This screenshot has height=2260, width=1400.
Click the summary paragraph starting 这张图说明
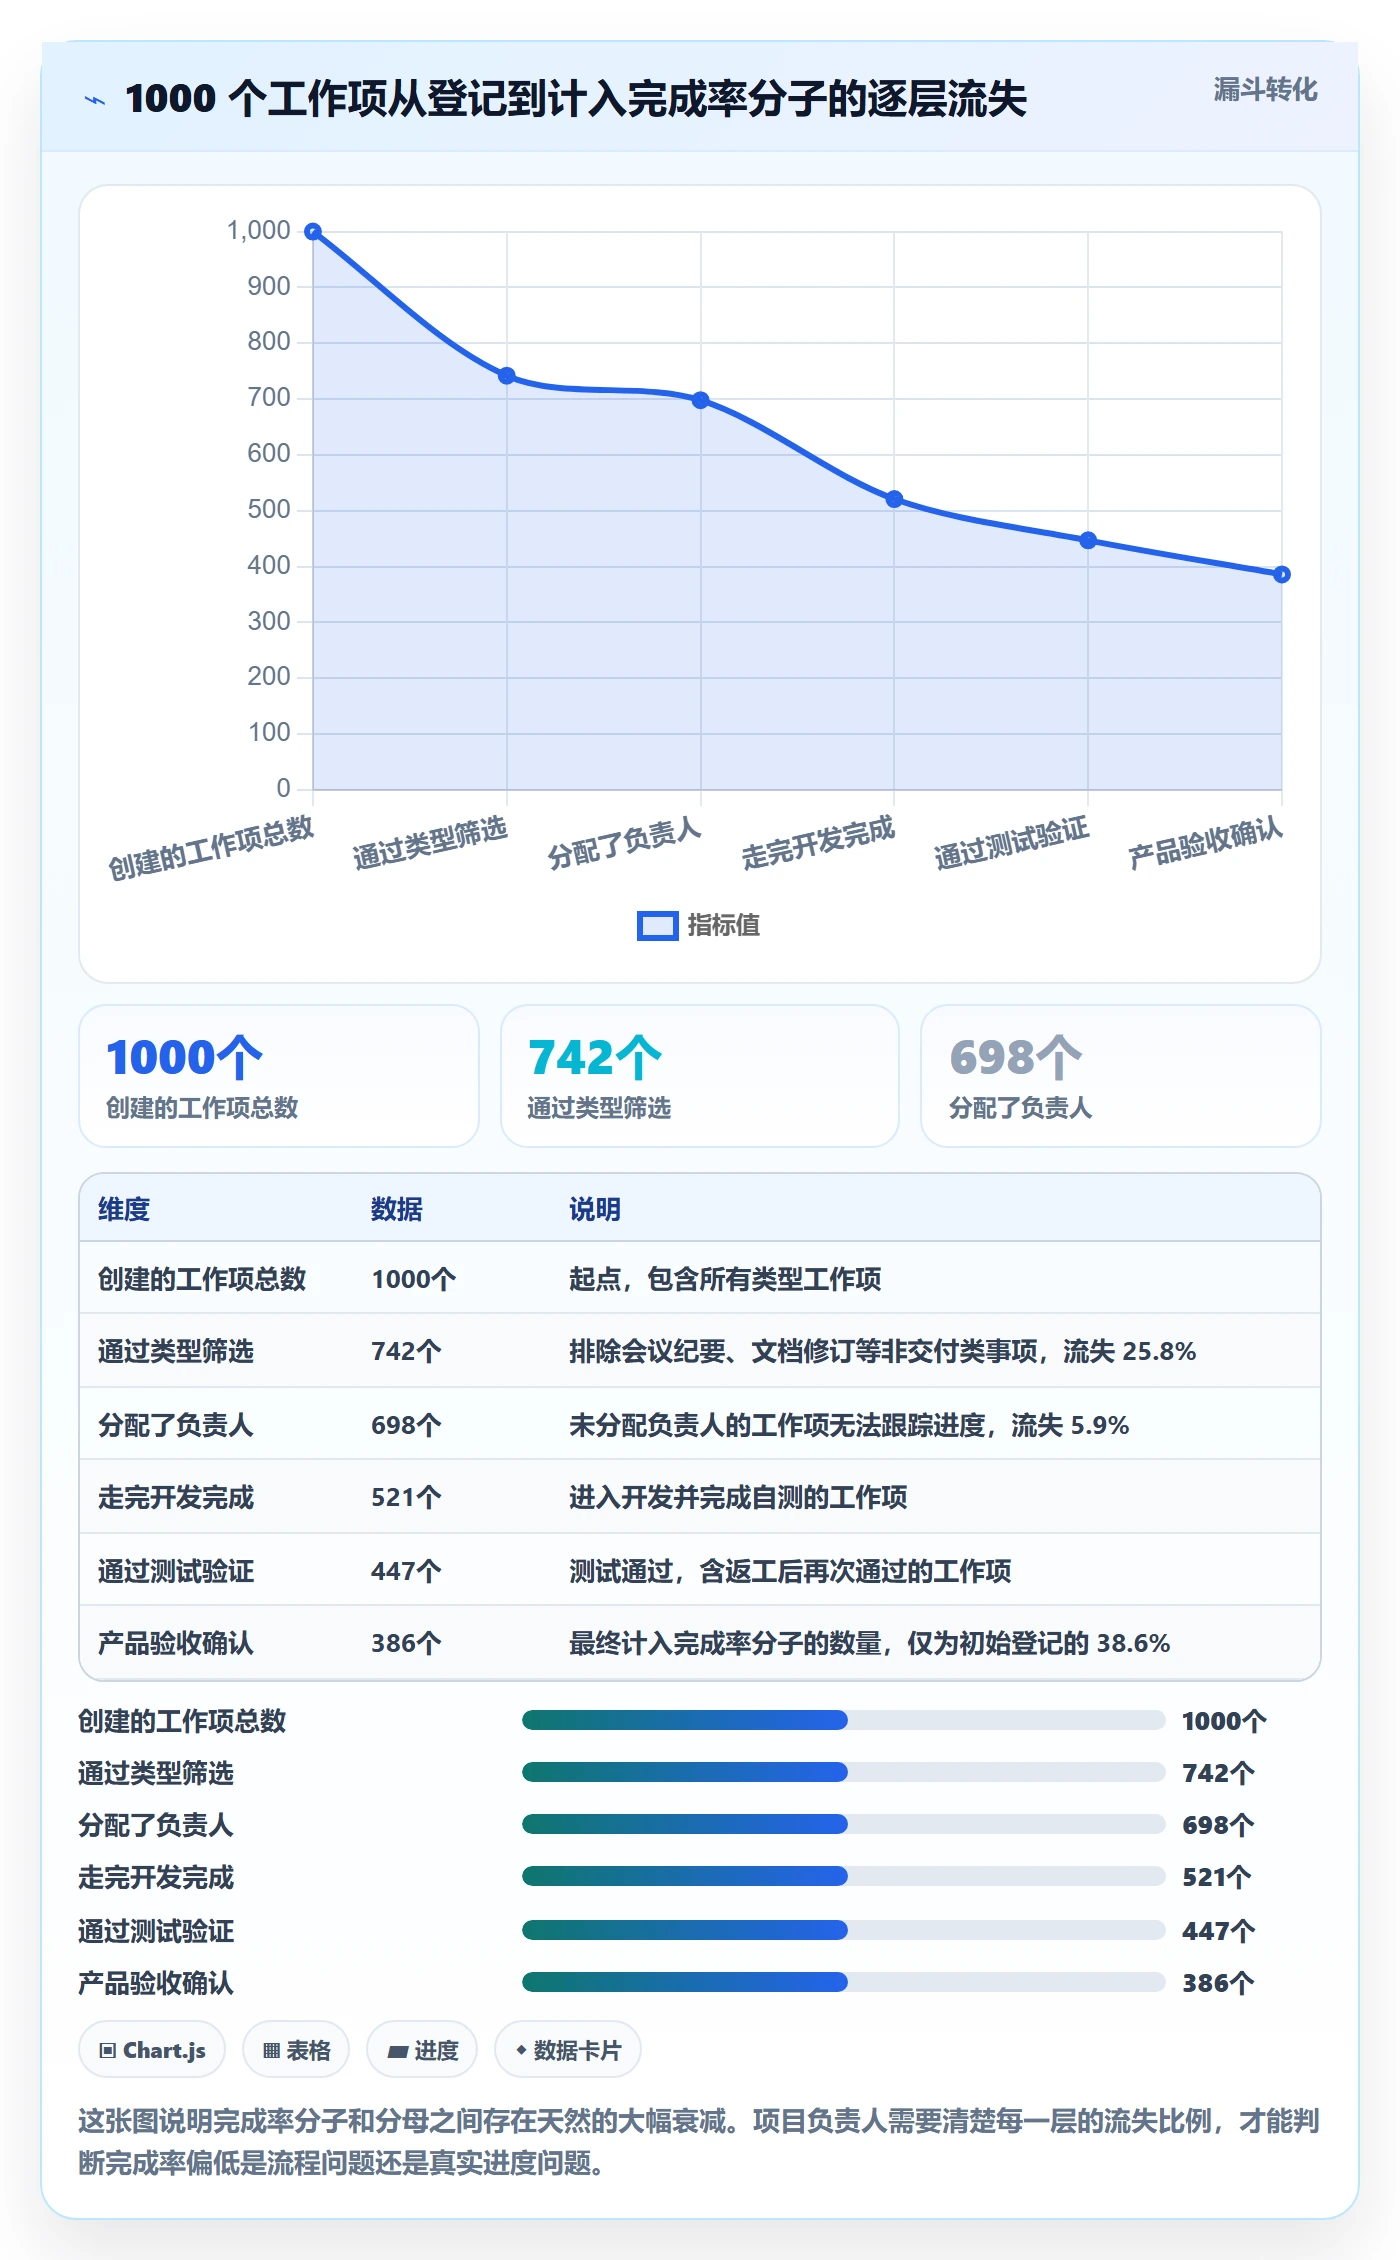coord(699,2142)
